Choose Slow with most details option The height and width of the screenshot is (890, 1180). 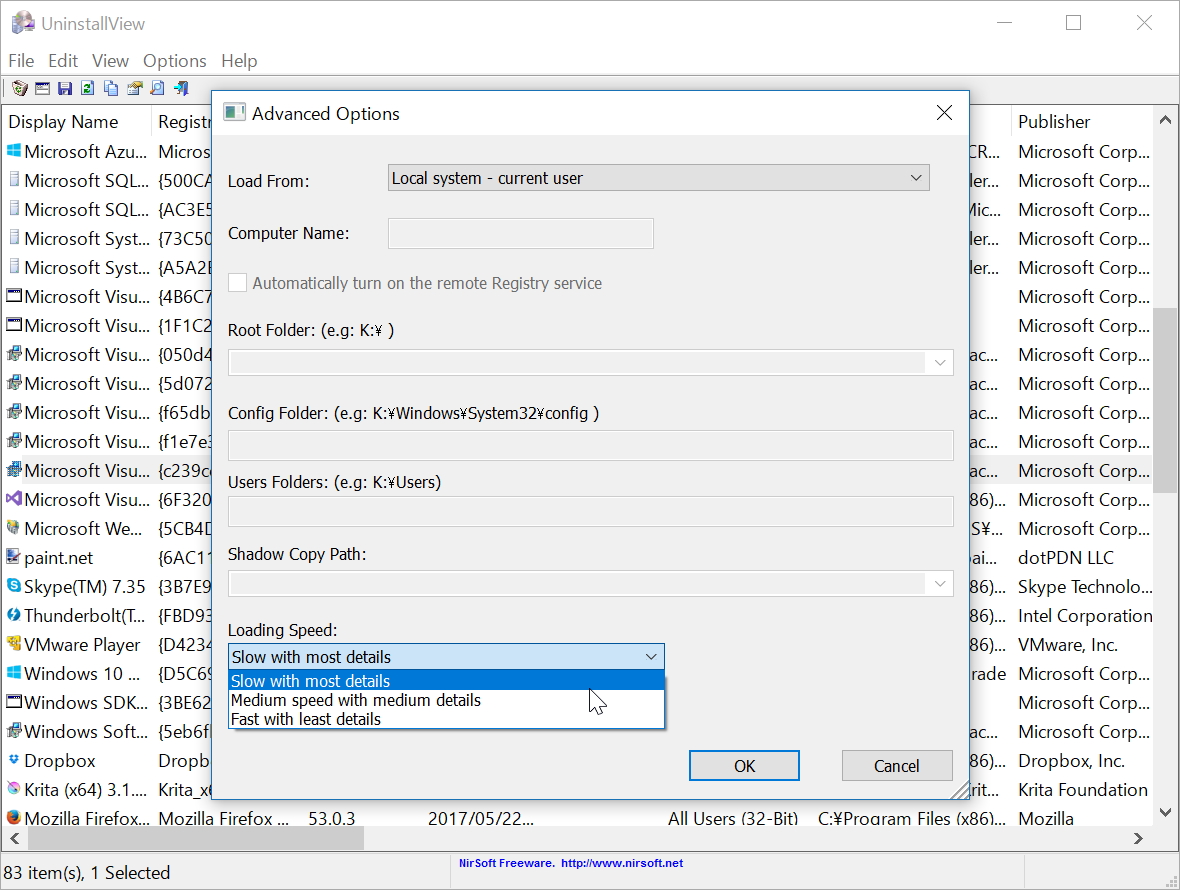(447, 681)
